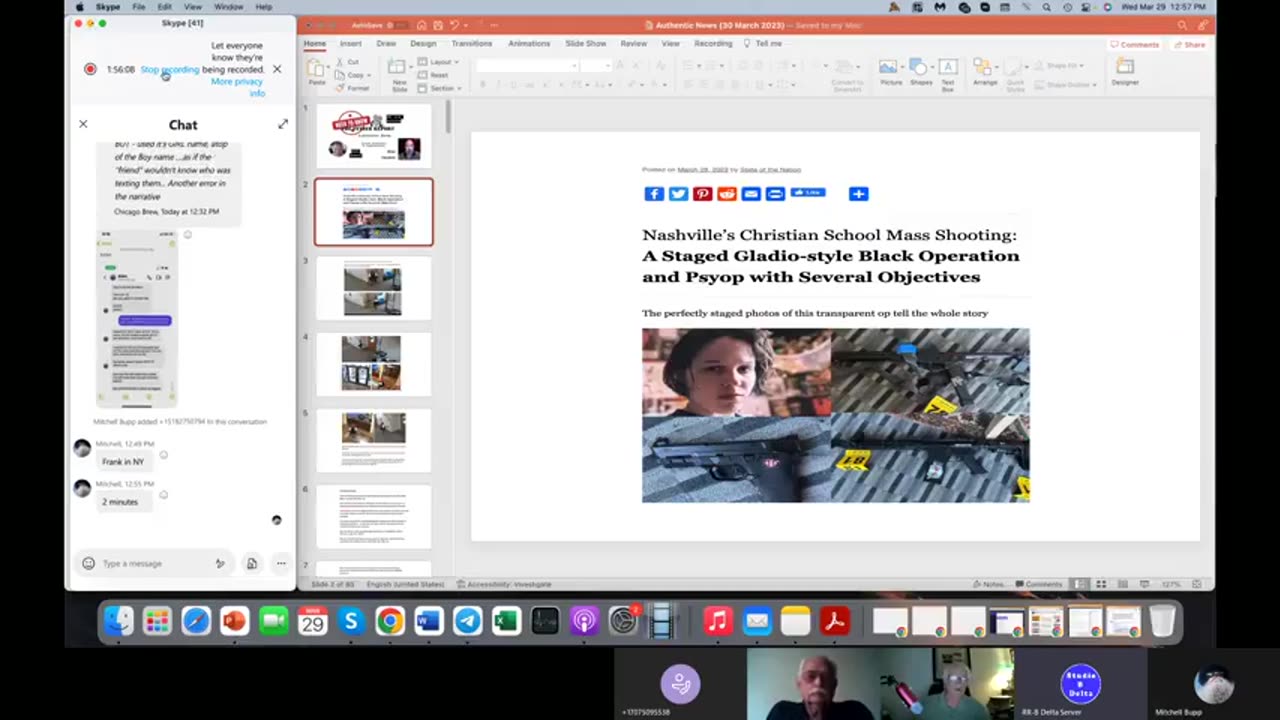
Task: Open the Layout dropdown
Action: click(x=438, y=62)
